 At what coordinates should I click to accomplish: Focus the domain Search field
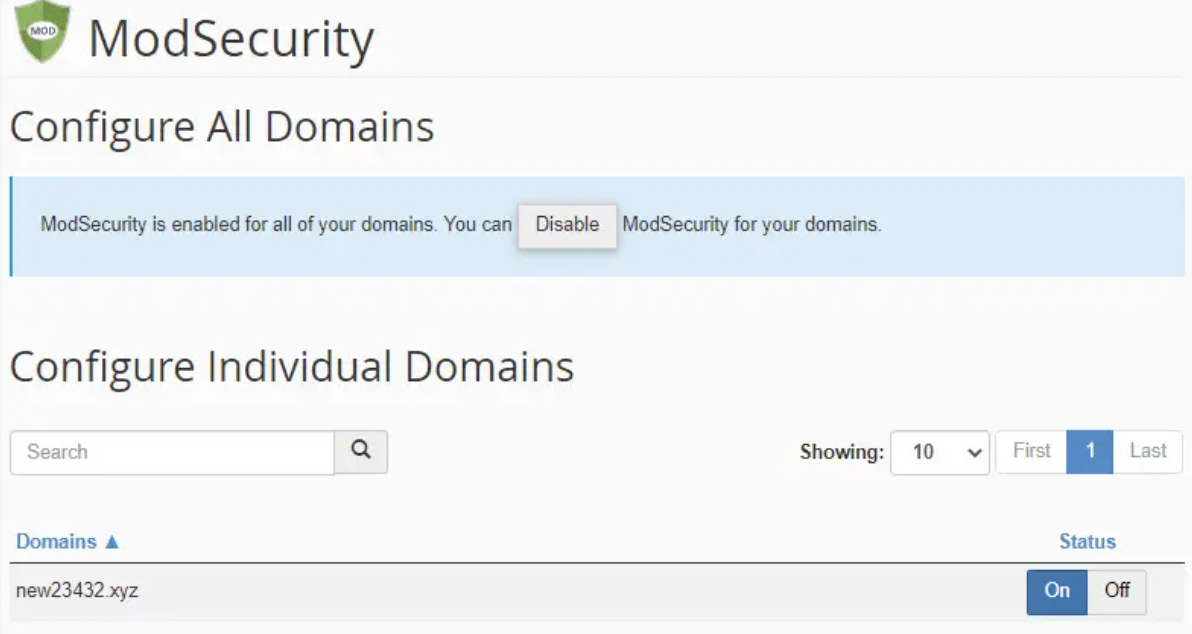point(172,452)
